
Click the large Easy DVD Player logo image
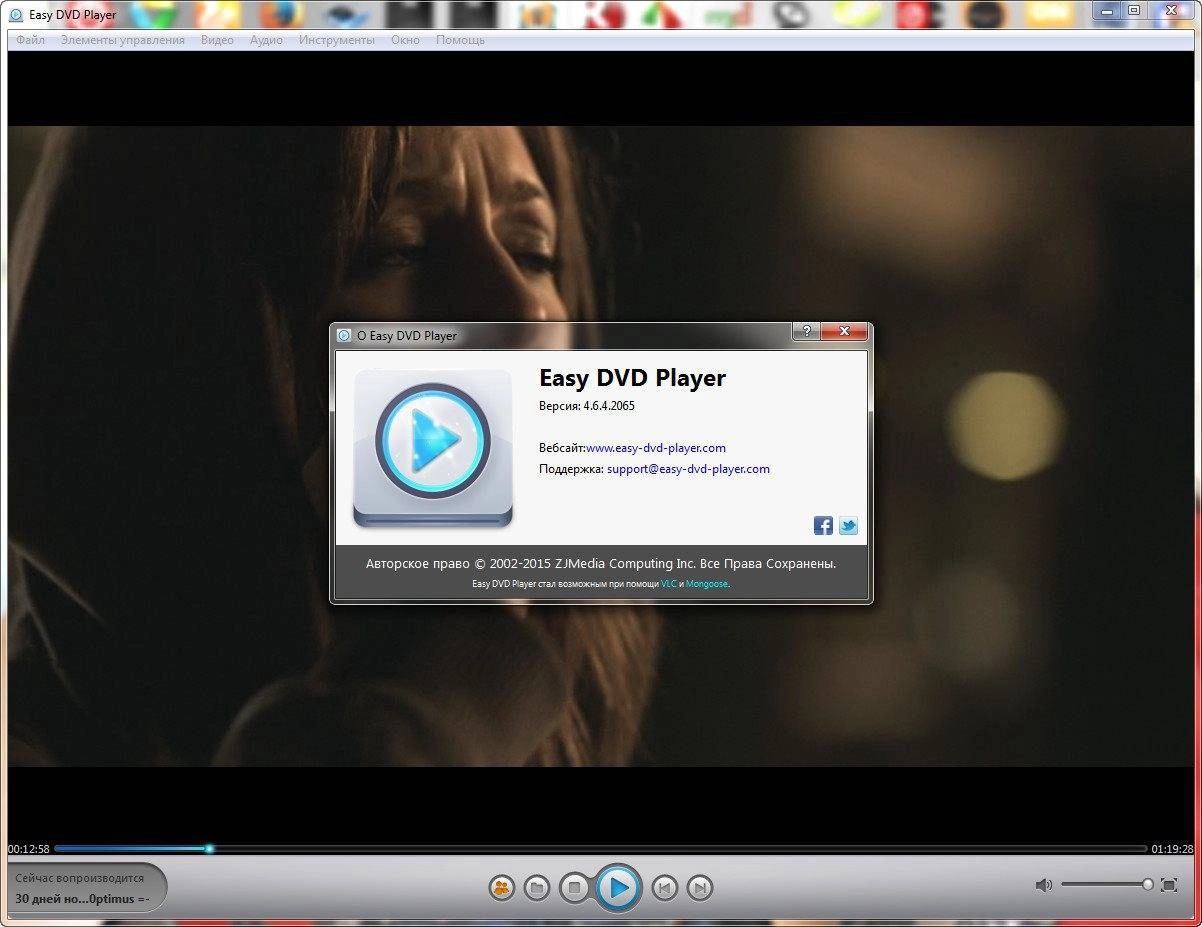(x=433, y=448)
